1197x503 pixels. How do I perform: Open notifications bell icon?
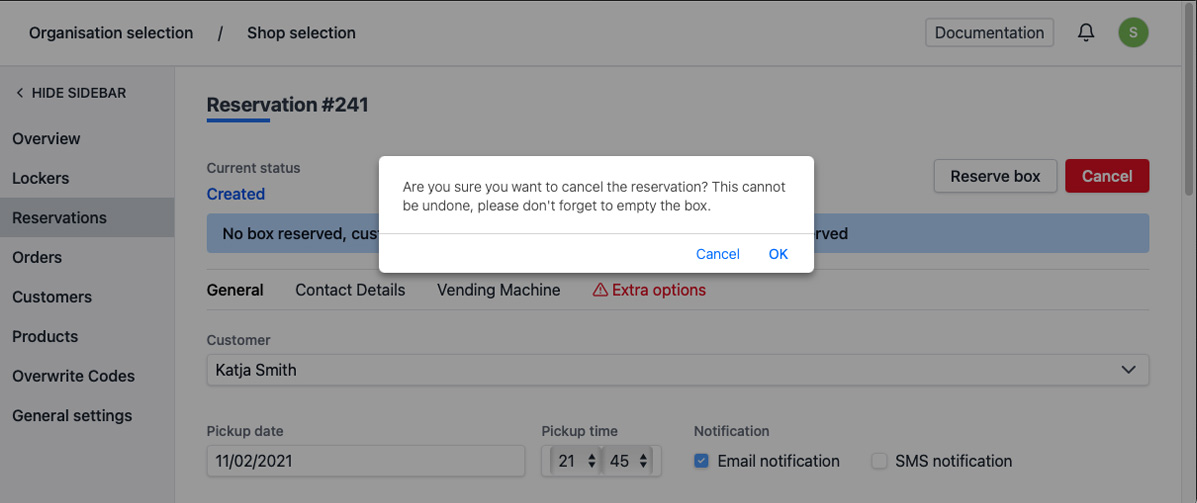pyautogui.click(x=1086, y=33)
